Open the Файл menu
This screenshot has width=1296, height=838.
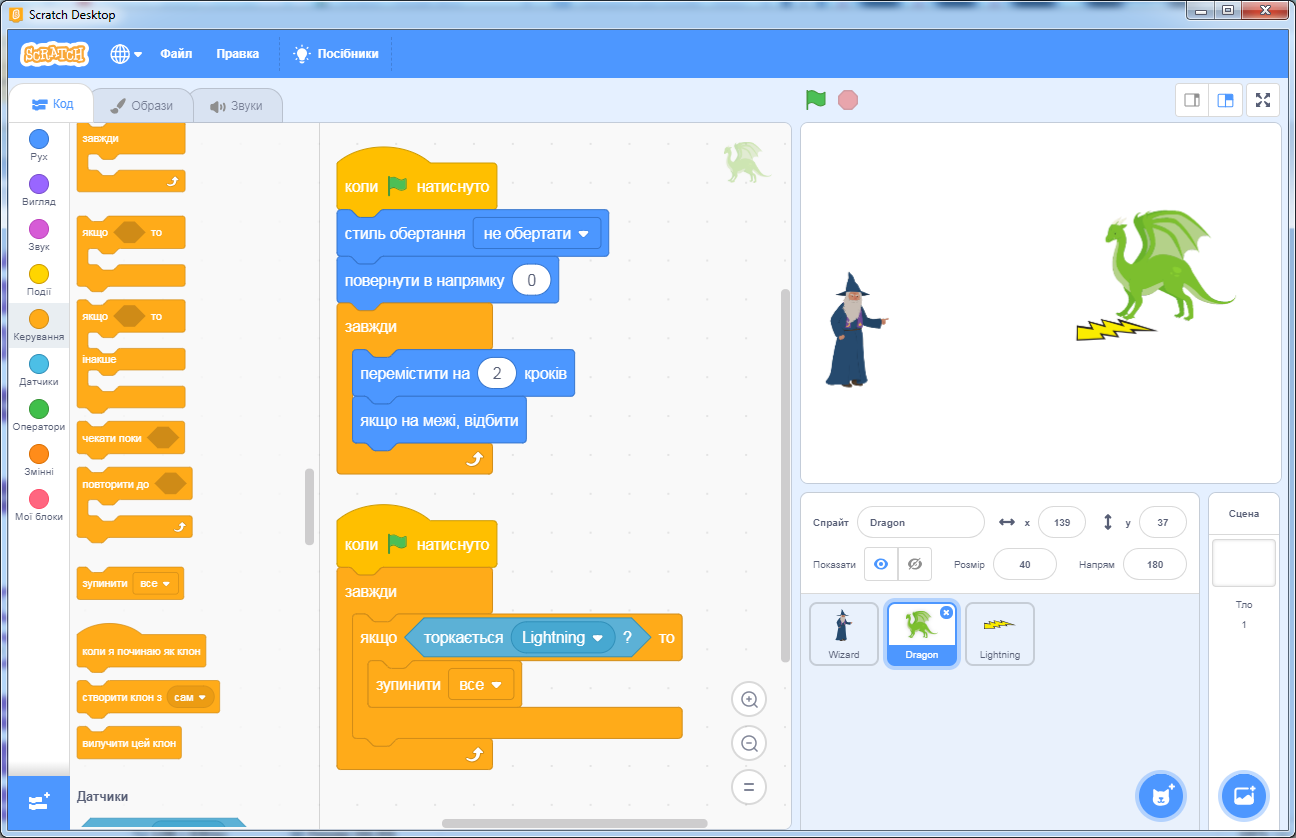point(176,54)
